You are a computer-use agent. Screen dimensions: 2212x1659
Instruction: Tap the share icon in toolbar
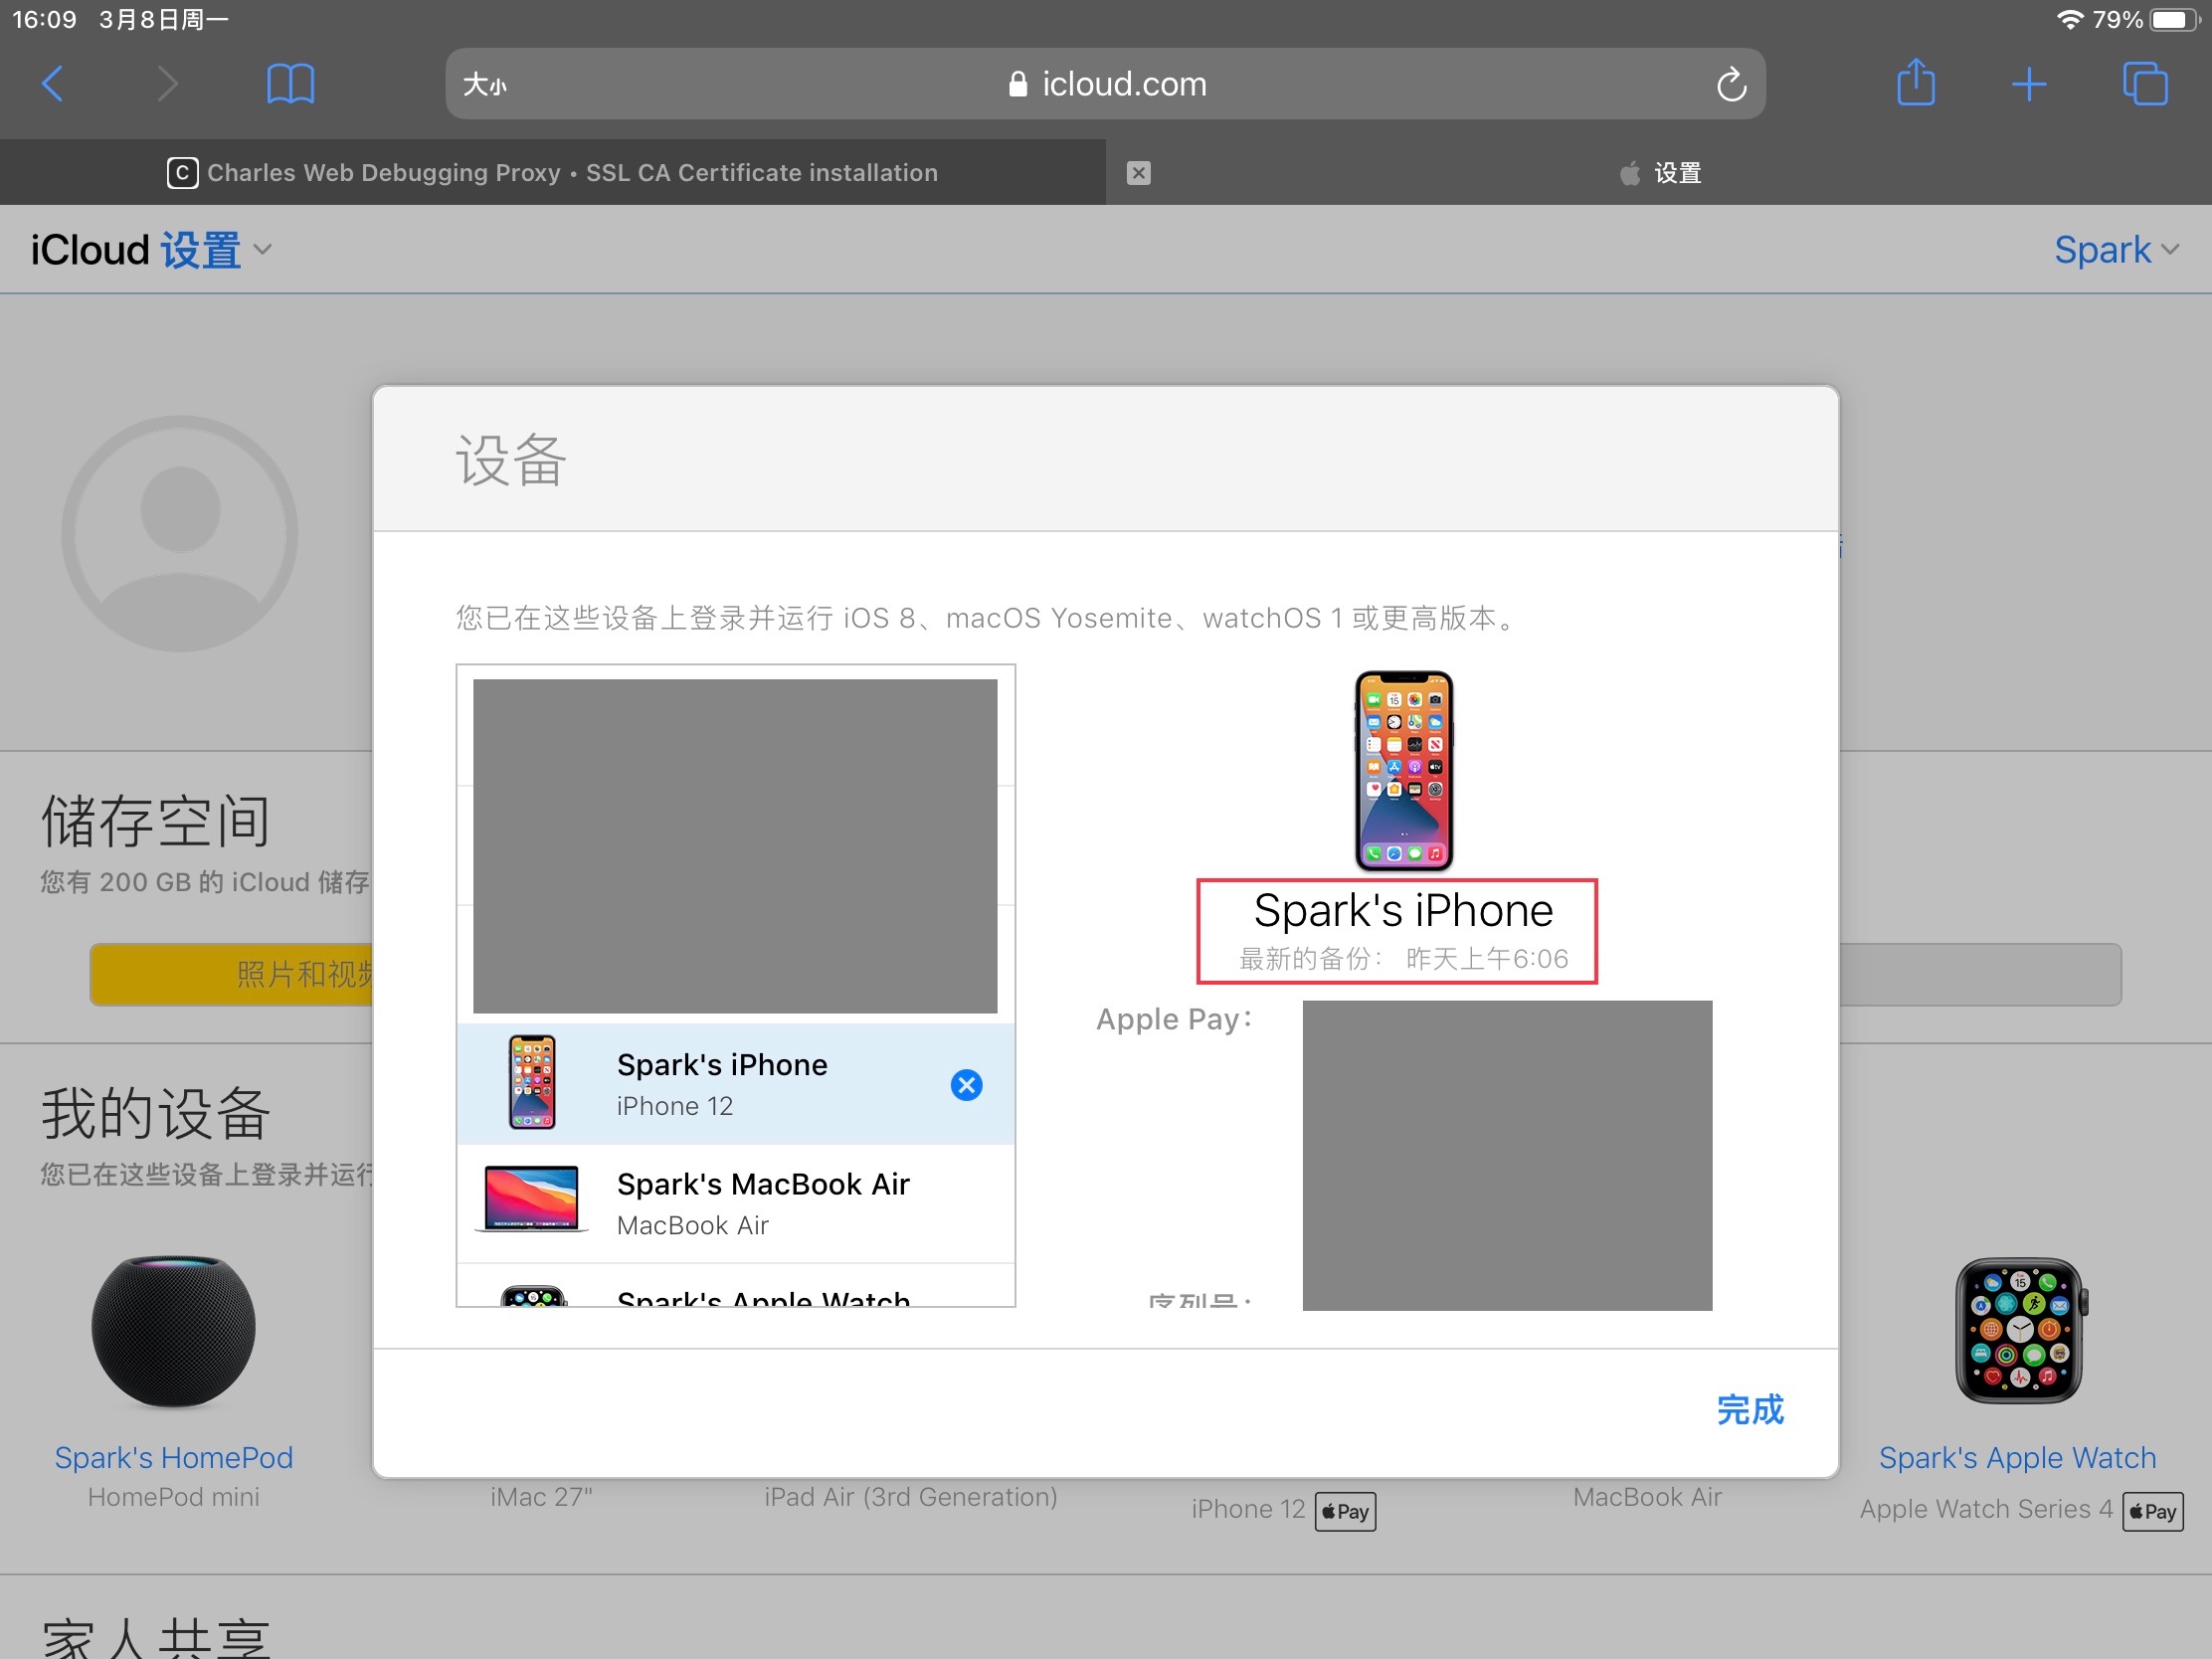click(x=1915, y=83)
